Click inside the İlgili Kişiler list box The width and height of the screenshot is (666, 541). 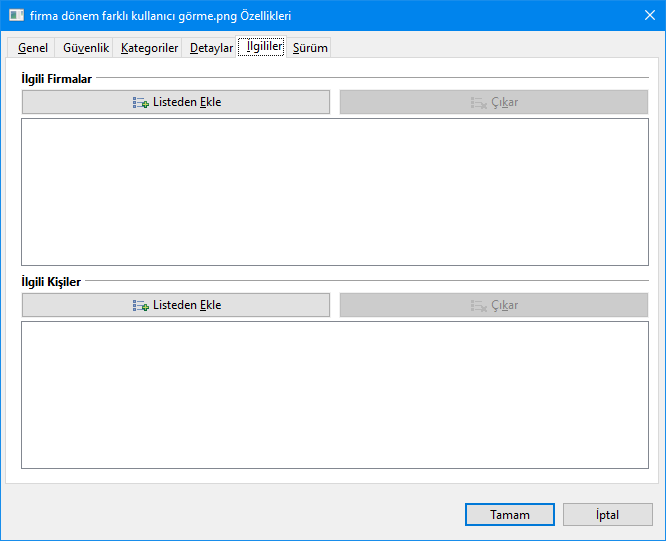(x=334, y=394)
